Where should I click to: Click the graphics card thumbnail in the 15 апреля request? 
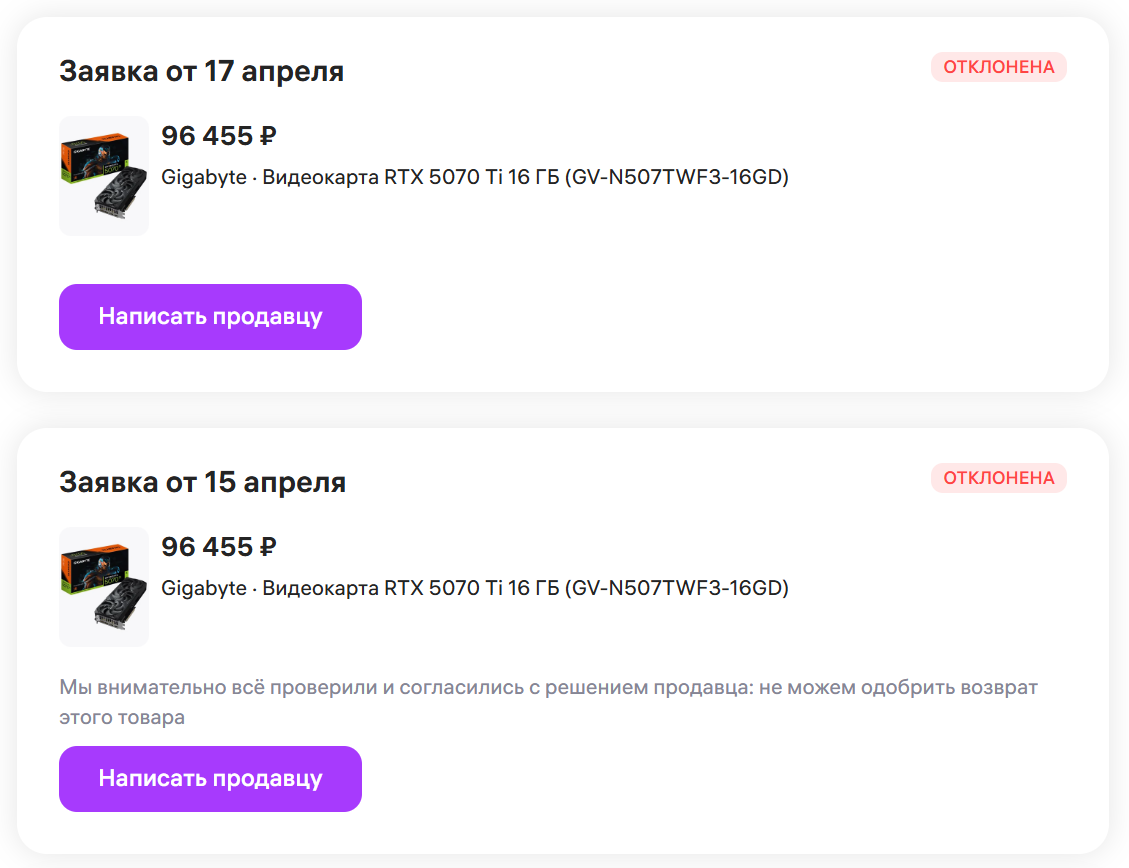[104, 587]
